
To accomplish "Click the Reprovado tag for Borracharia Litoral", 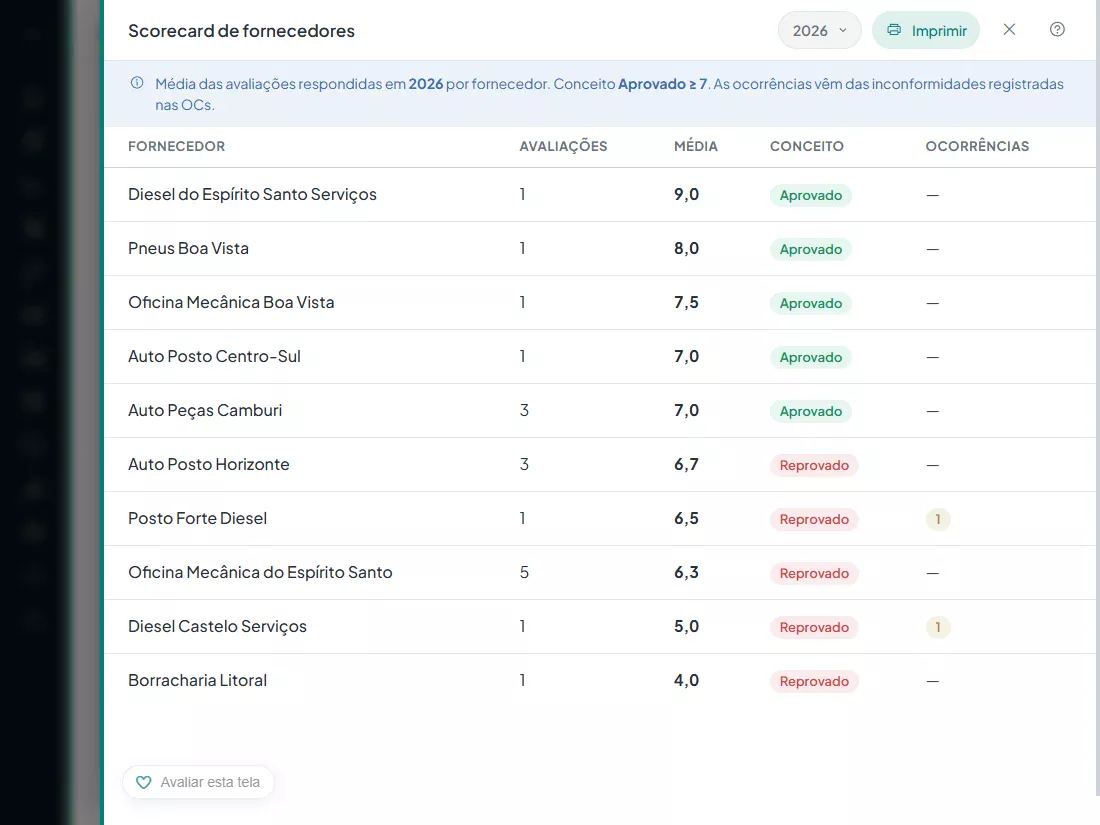I will coord(814,681).
